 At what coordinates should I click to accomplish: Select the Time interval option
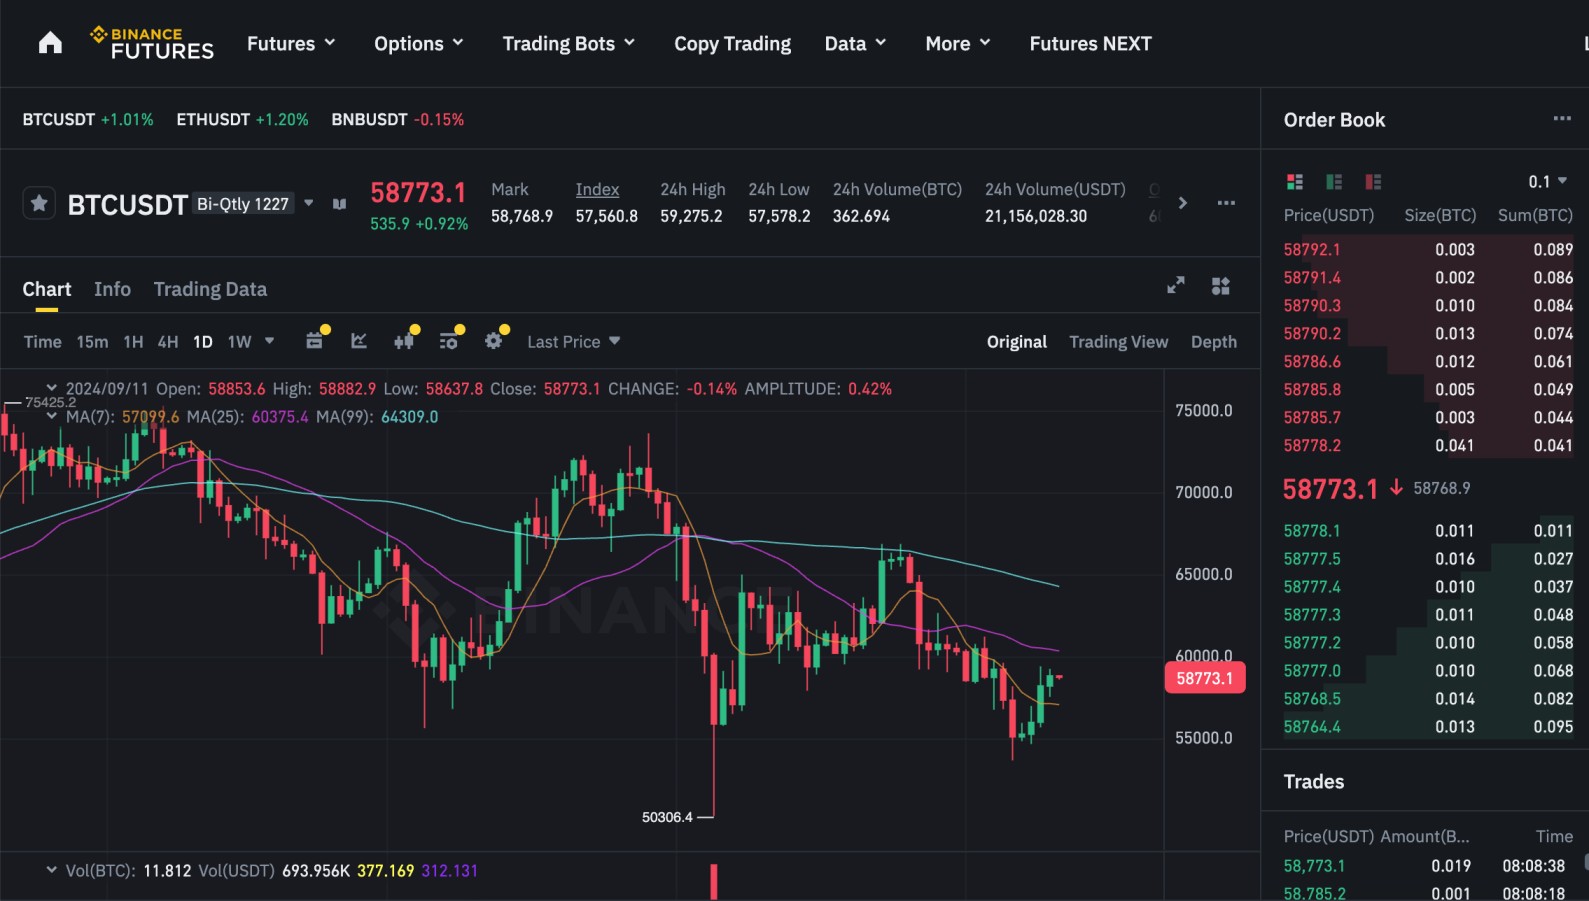click(42, 341)
